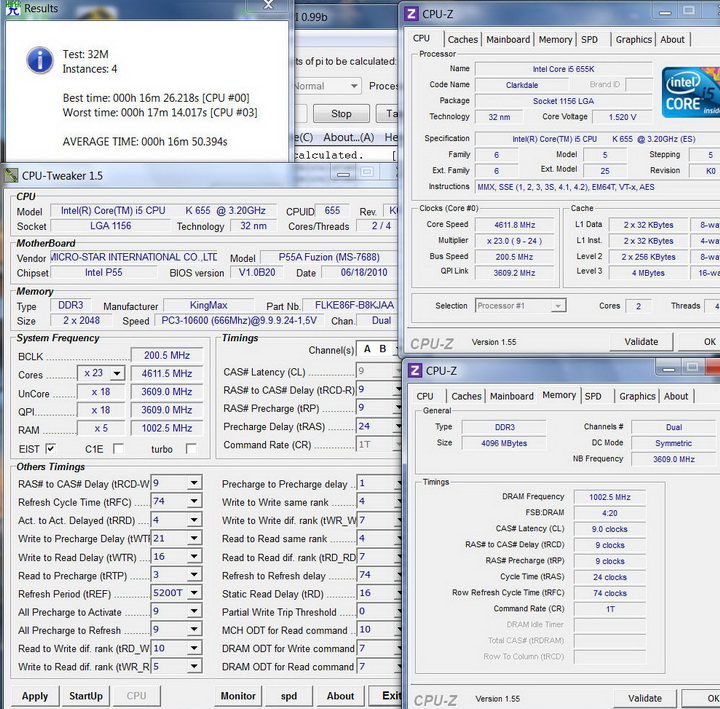Viewport: 720px width, 709px height.
Task: Open About tab in bottom CPU-Z window
Action: point(676,396)
